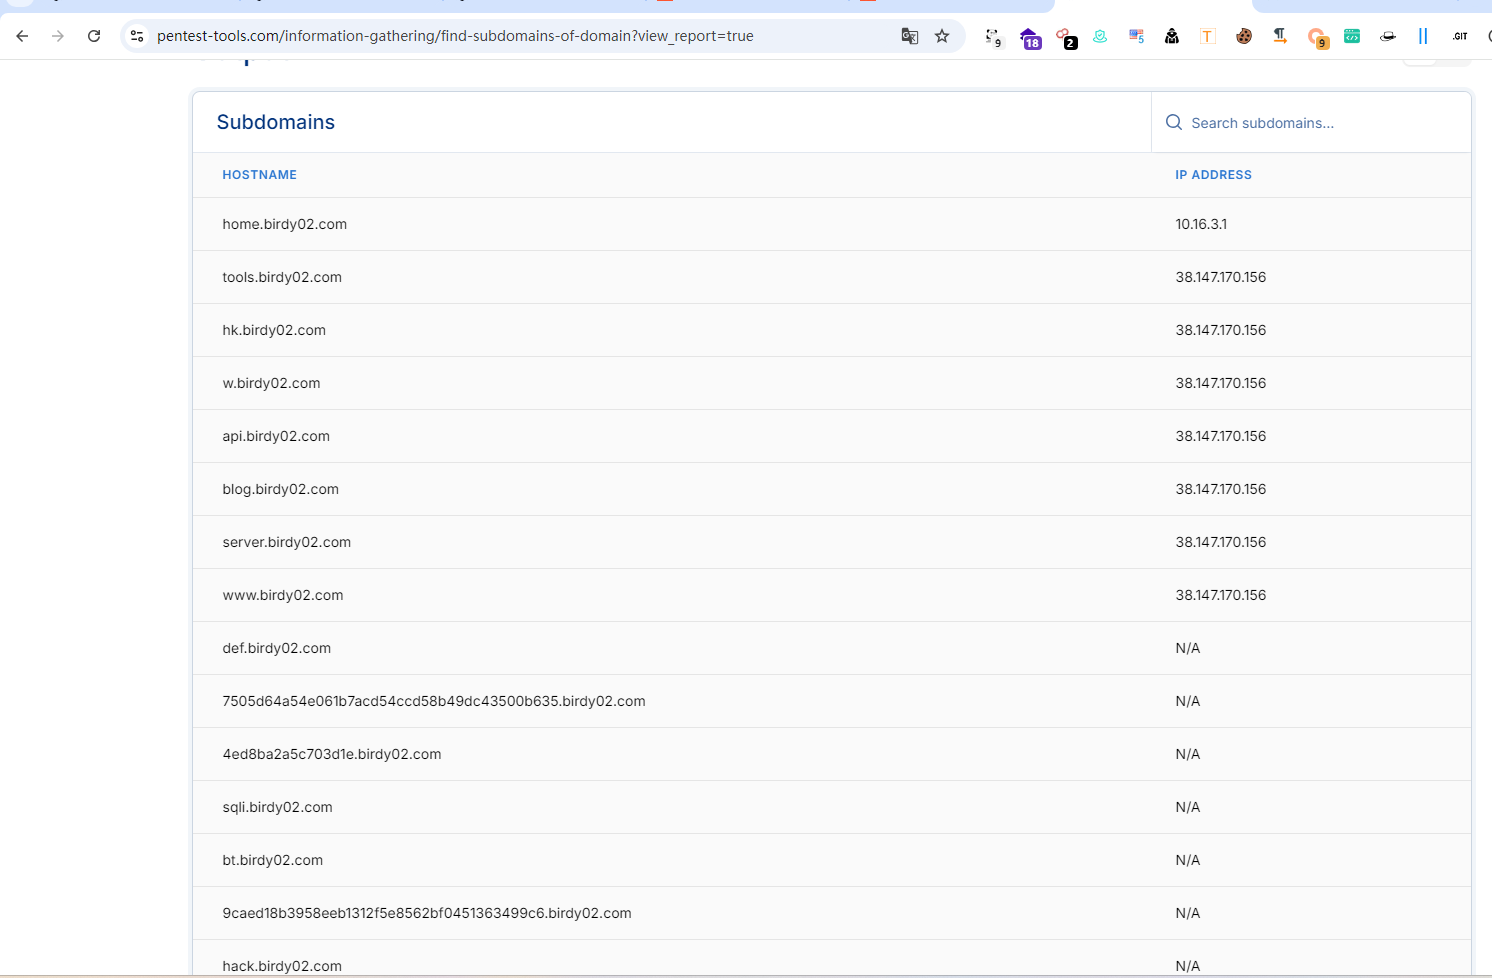Click the sqli.birdy02.com hostname entry
Screen dimensions: 1492x978
point(277,807)
